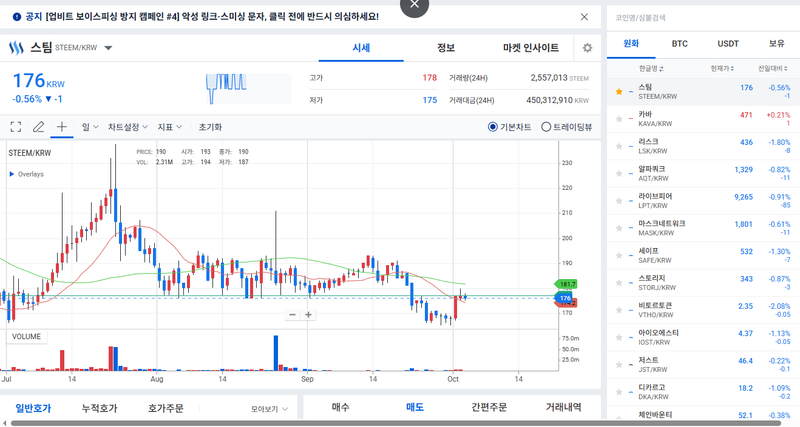The width and height of the screenshot is (800, 427).
Task: Open the 매수 buy order tab
Action: click(341, 407)
